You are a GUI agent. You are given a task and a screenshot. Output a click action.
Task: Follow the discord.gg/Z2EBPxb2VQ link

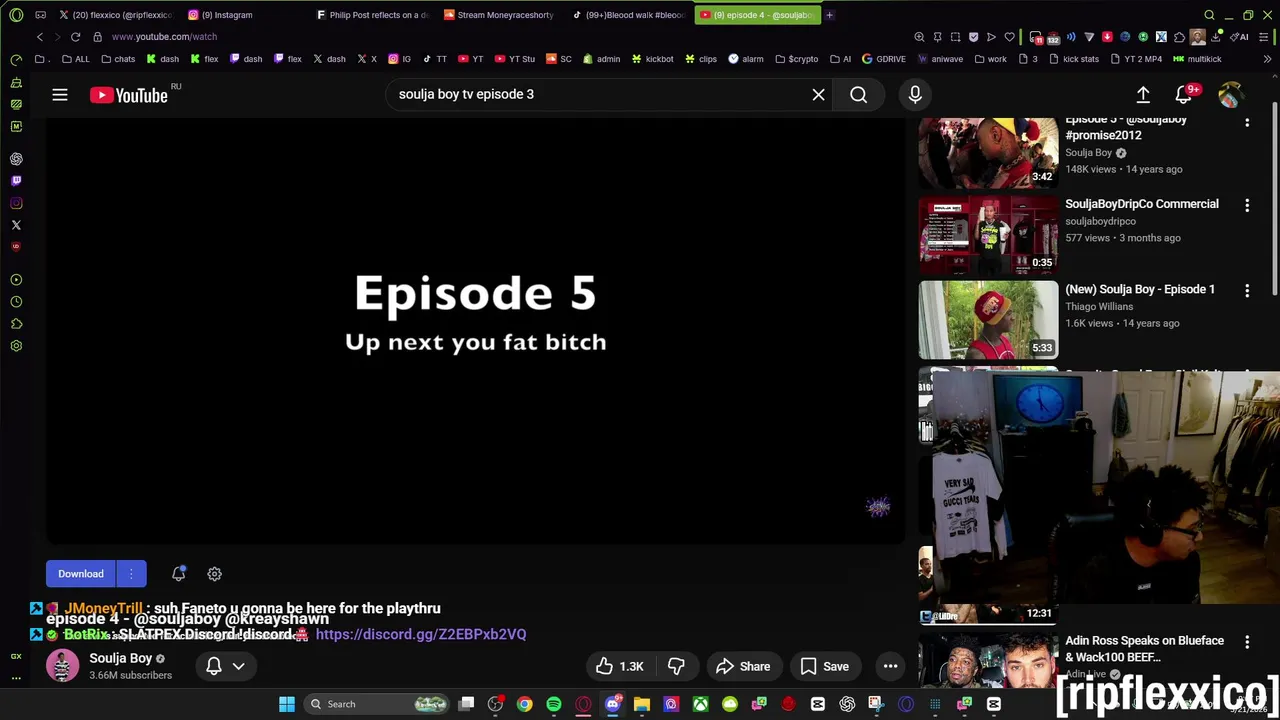(x=421, y=634)
